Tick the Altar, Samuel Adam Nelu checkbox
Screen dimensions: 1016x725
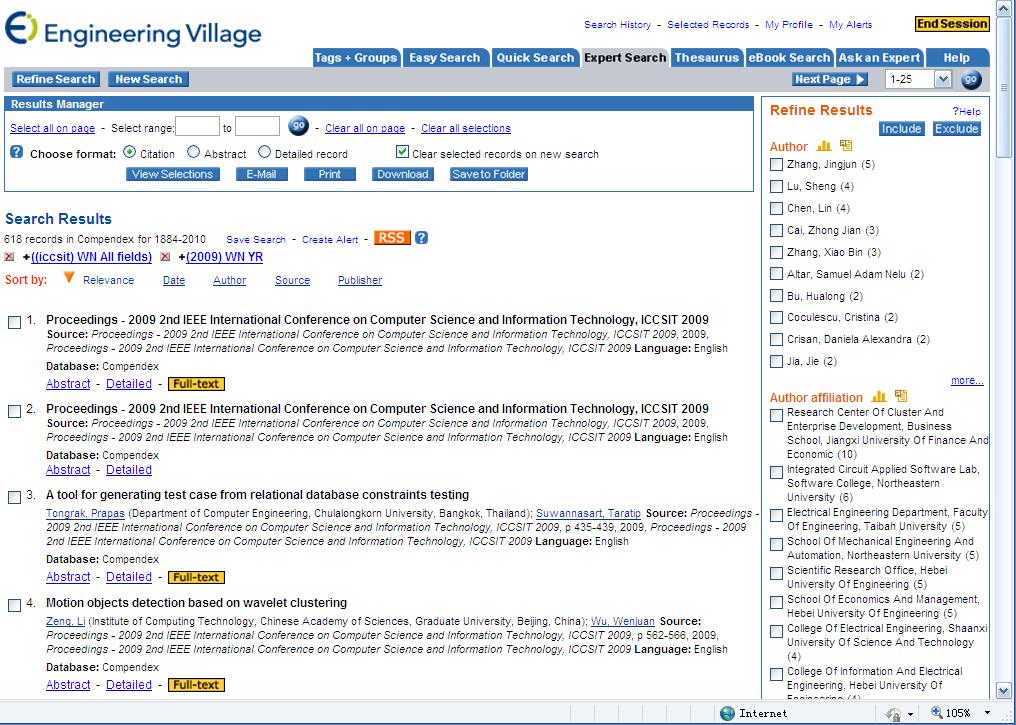point(776,274)
